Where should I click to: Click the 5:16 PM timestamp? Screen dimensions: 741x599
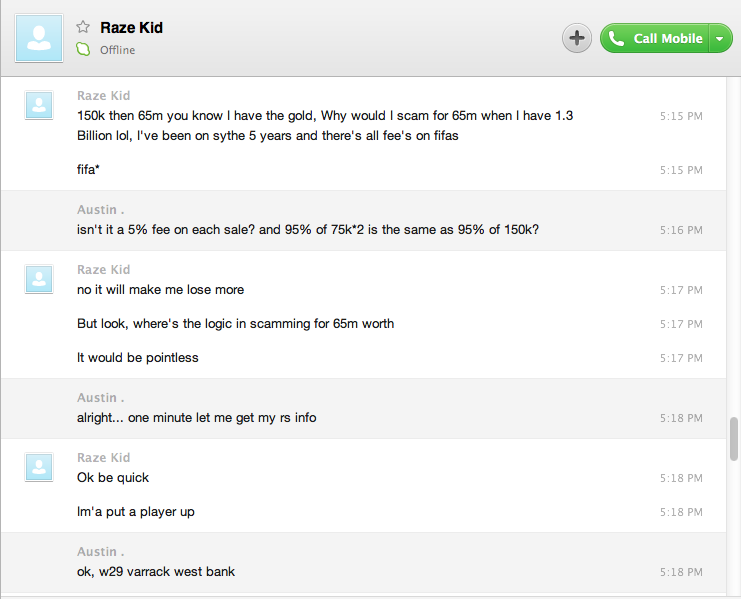point(681,230)
